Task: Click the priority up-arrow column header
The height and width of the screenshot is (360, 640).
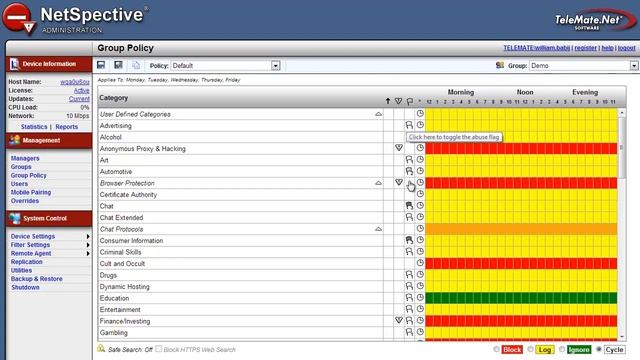Action: tap(388, 101)
